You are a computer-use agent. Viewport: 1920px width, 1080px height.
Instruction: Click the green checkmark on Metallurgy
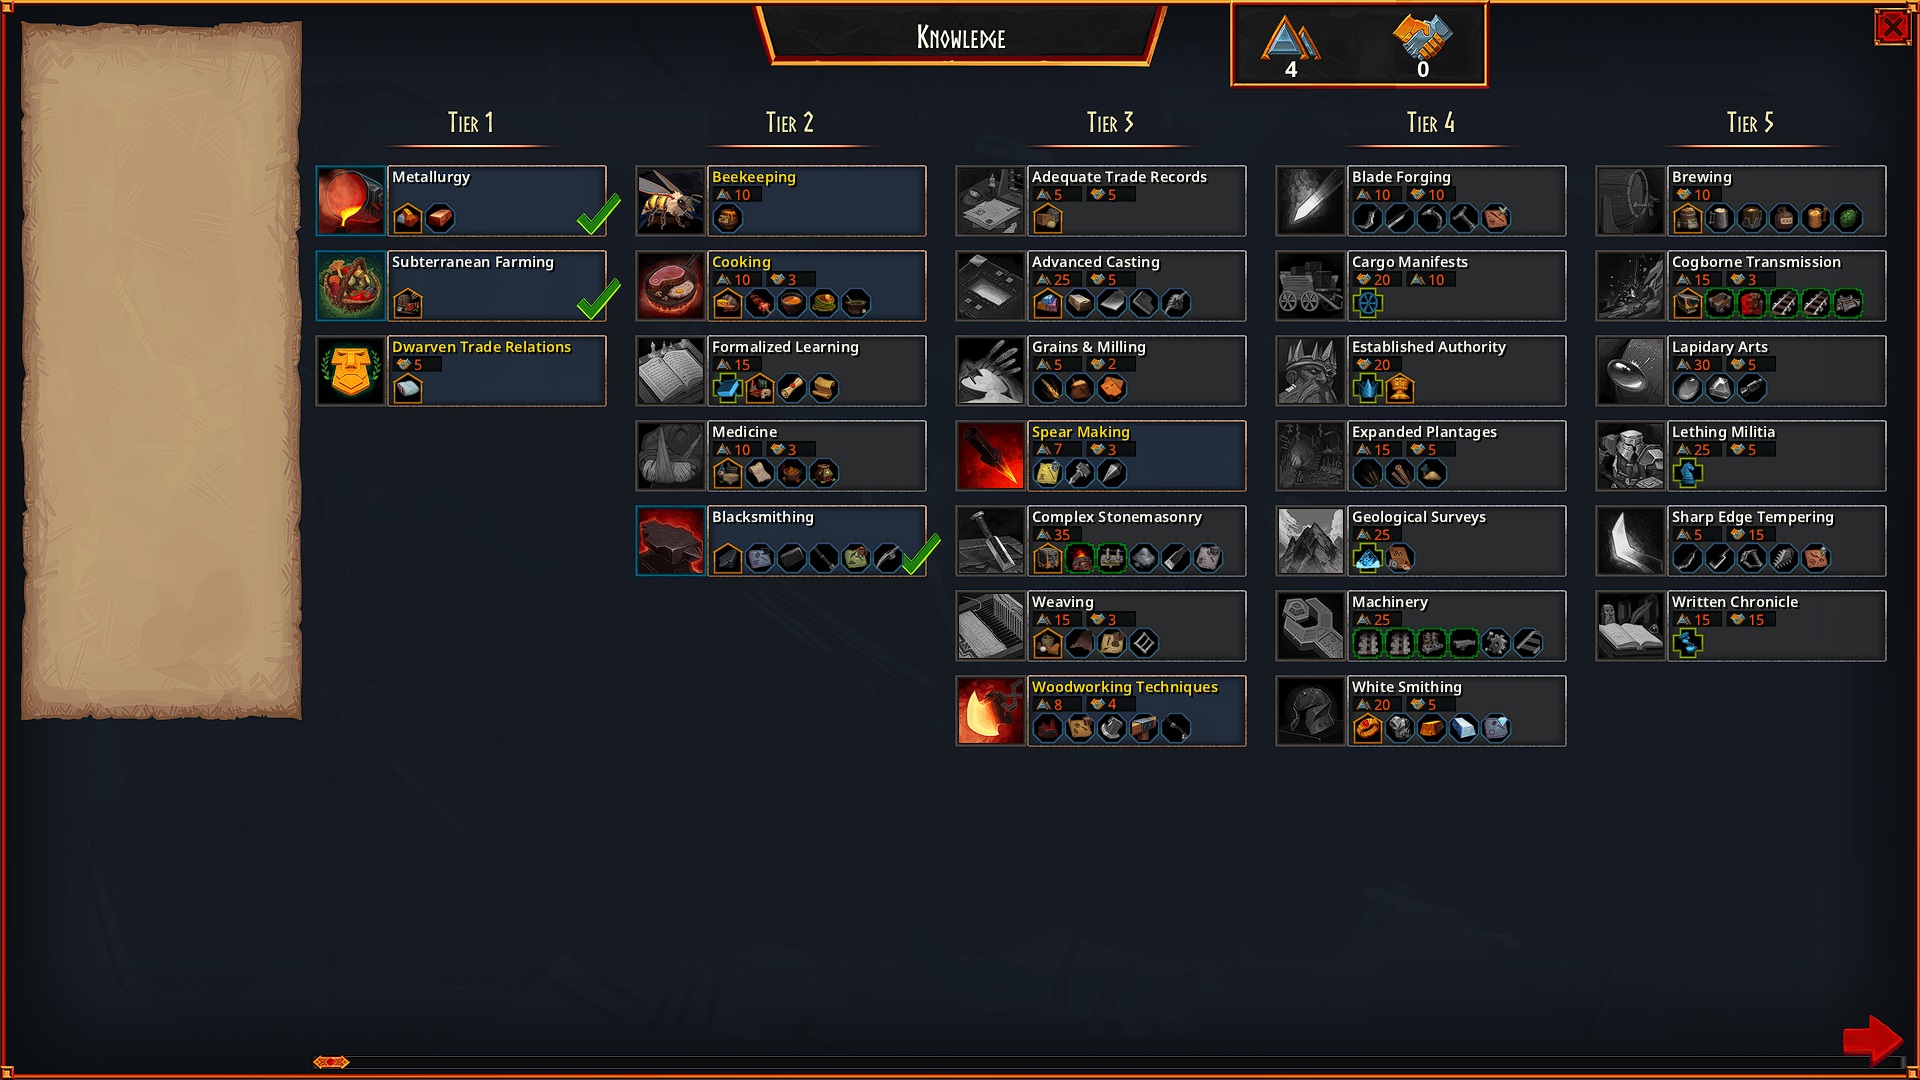[x=598, y=214]
